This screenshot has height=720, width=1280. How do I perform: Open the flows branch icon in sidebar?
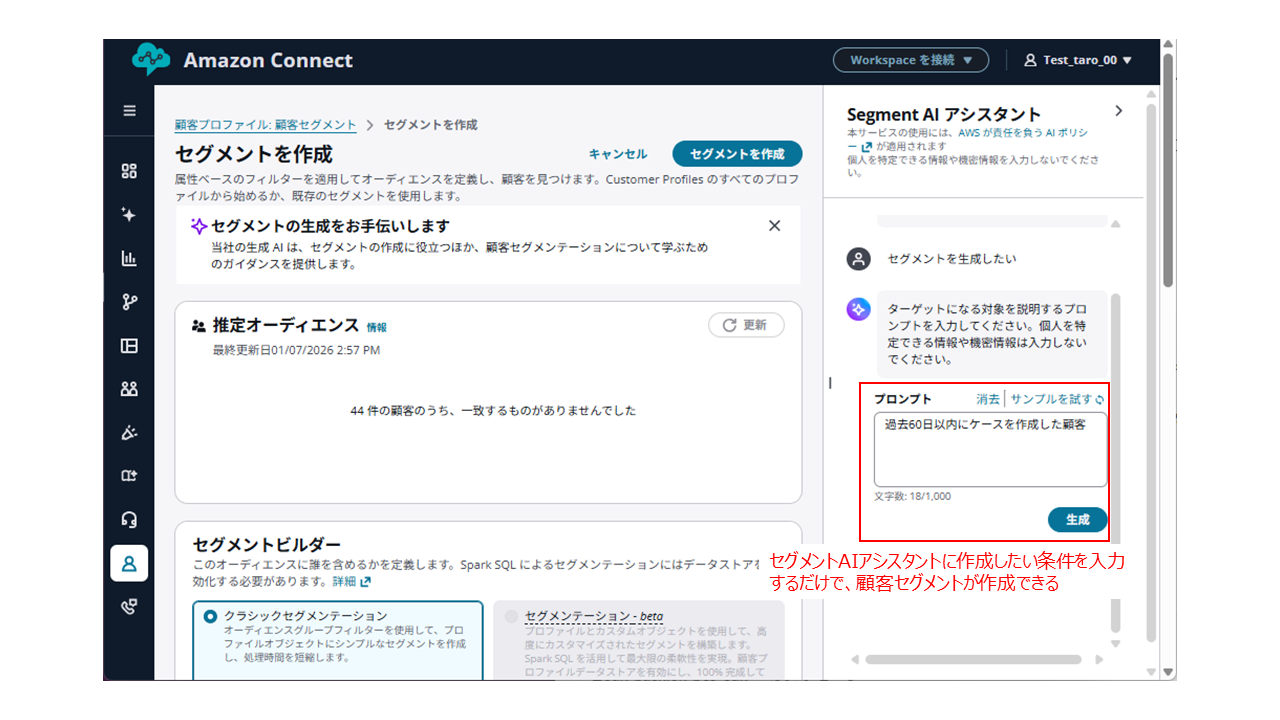129,302
